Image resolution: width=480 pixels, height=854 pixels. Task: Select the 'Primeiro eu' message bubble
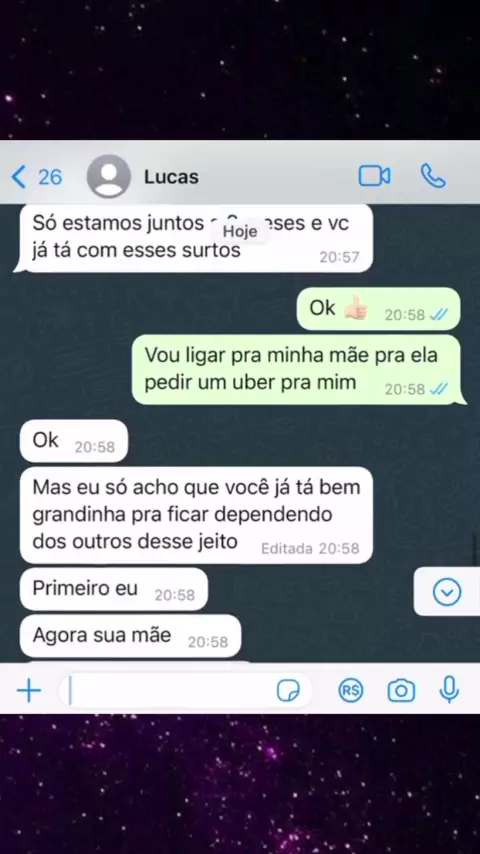(114, 589)
